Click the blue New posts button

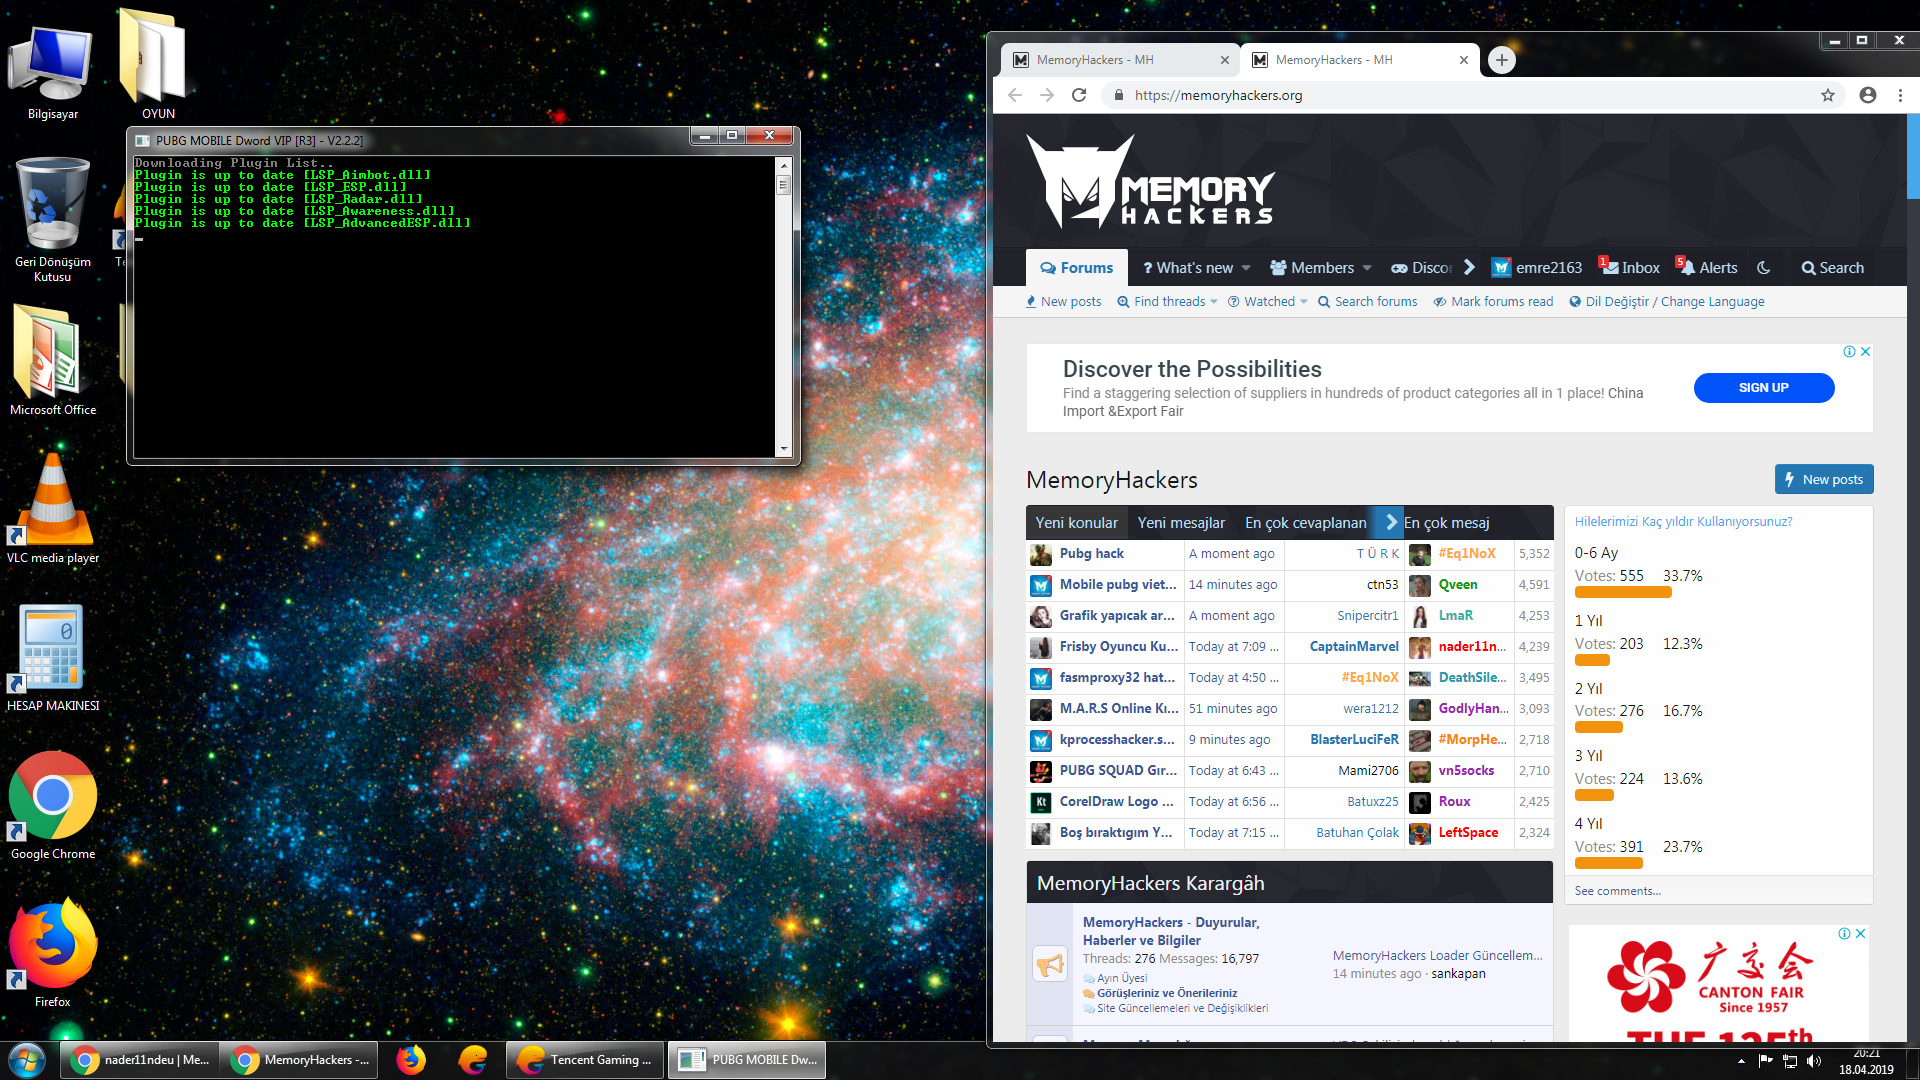click(x=1824, y=479)
